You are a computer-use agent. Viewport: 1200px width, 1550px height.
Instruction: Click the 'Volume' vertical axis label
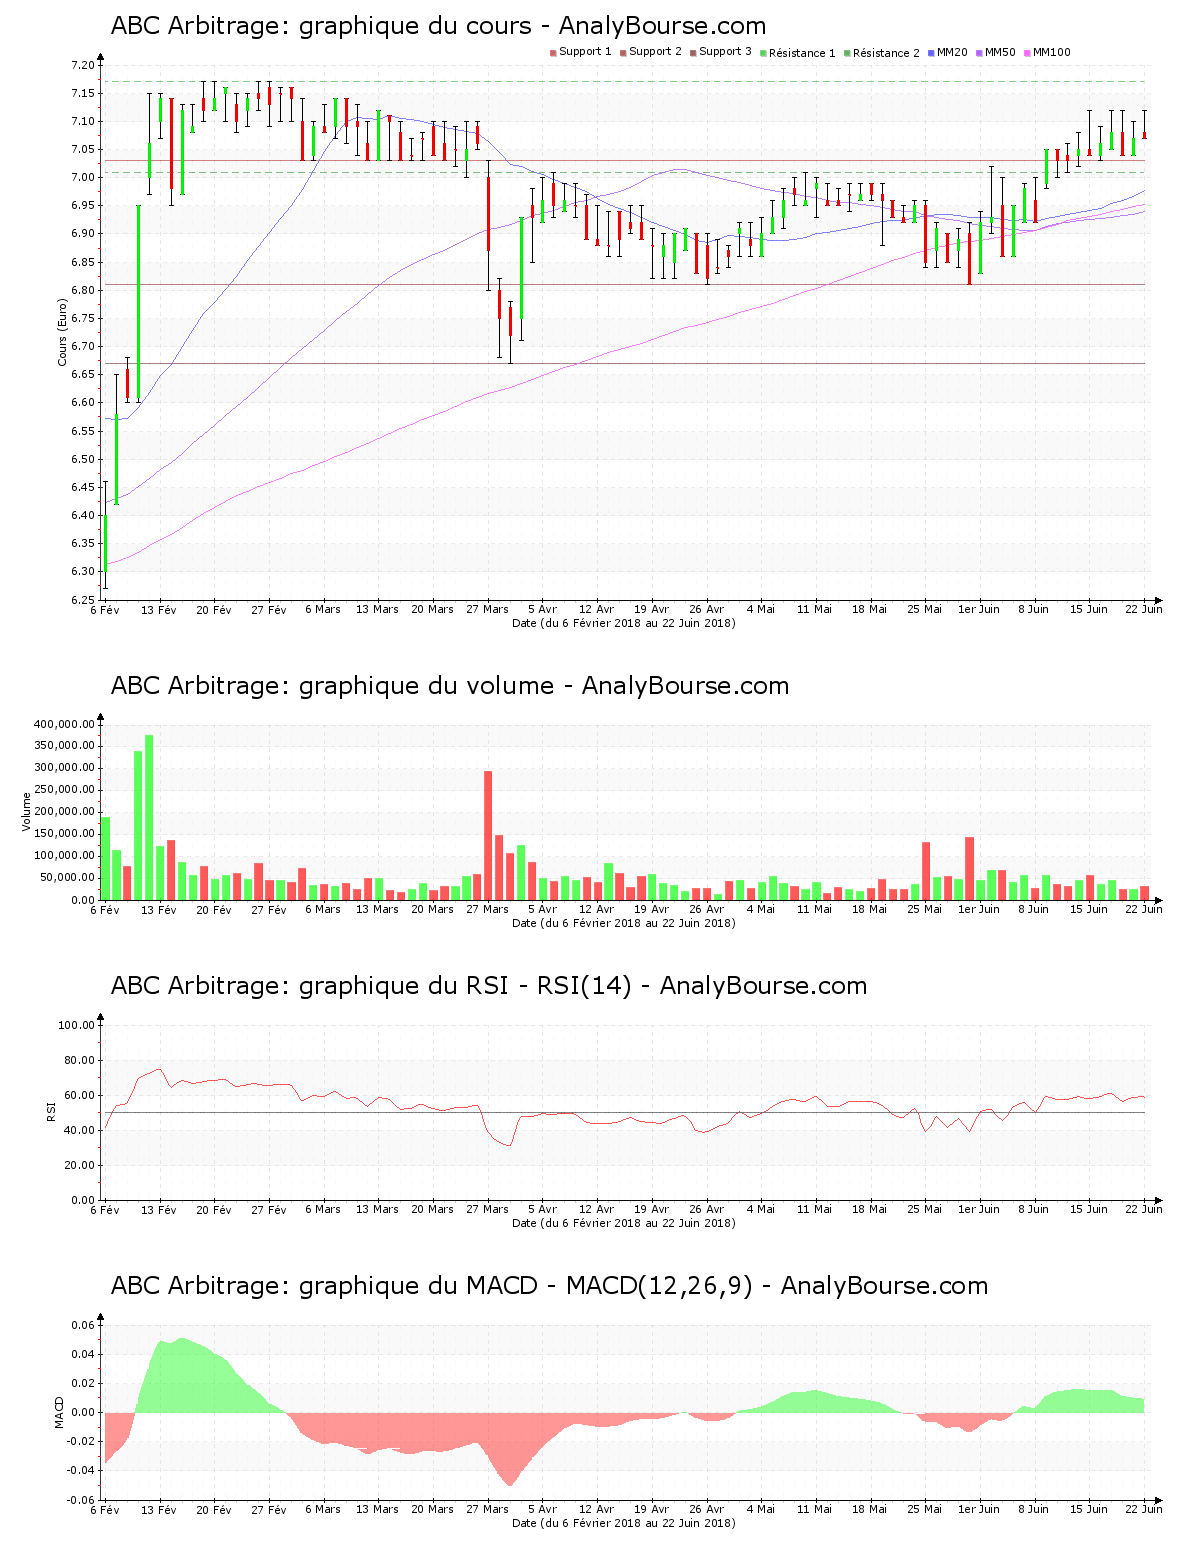[x=27, y=812]
